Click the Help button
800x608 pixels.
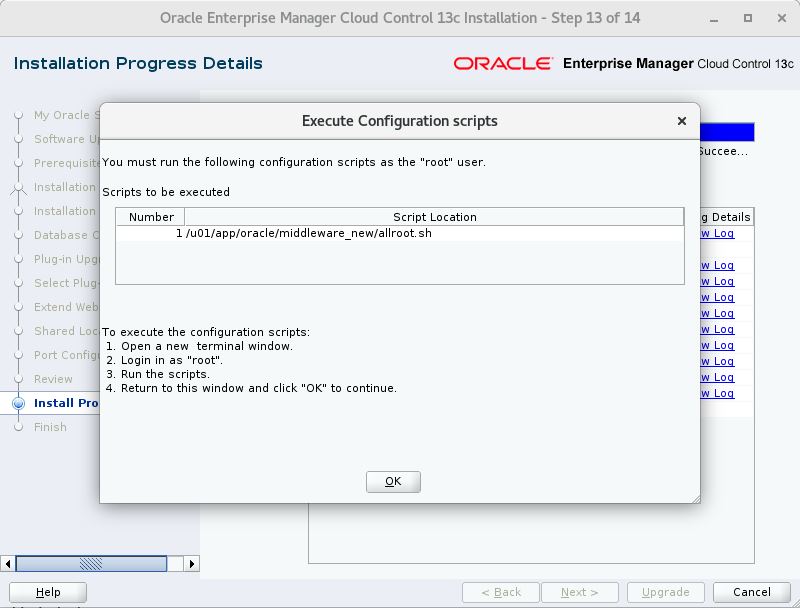[x=48, y=592]
